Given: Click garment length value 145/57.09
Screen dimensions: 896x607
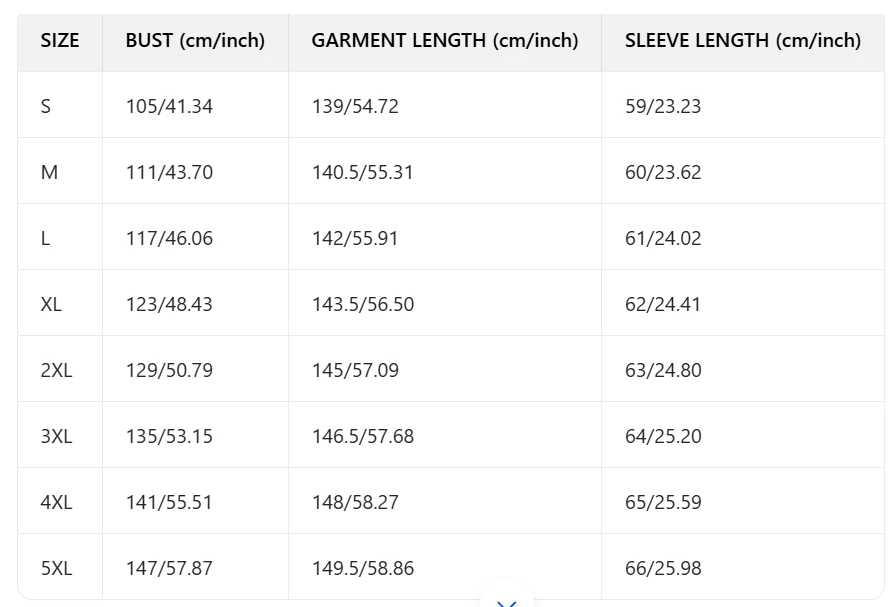Looking at the screenshot, I should [x=355, y=370].
